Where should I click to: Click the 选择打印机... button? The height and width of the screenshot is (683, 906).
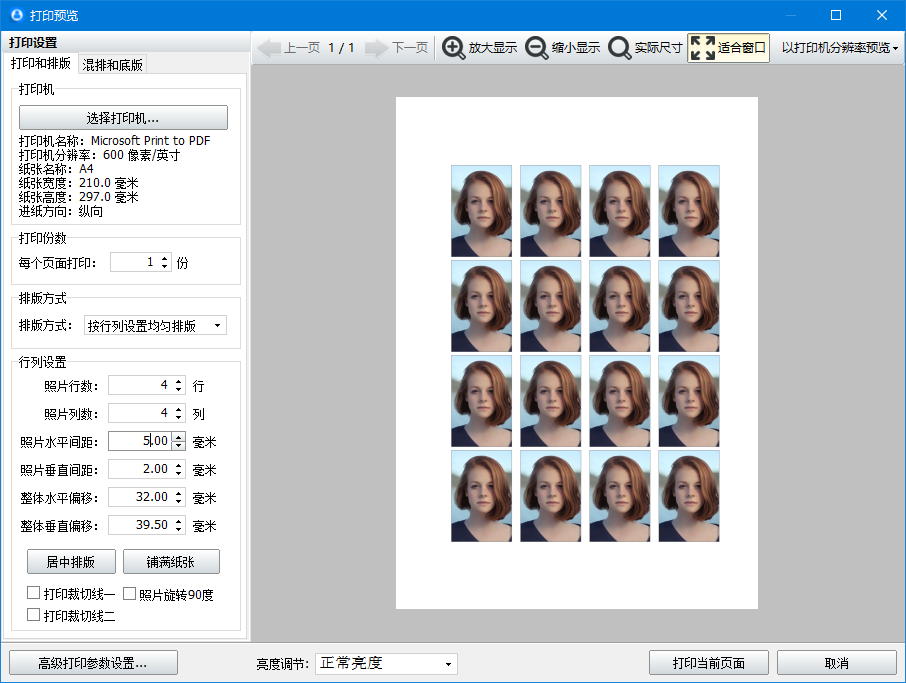tap(123, 118)
